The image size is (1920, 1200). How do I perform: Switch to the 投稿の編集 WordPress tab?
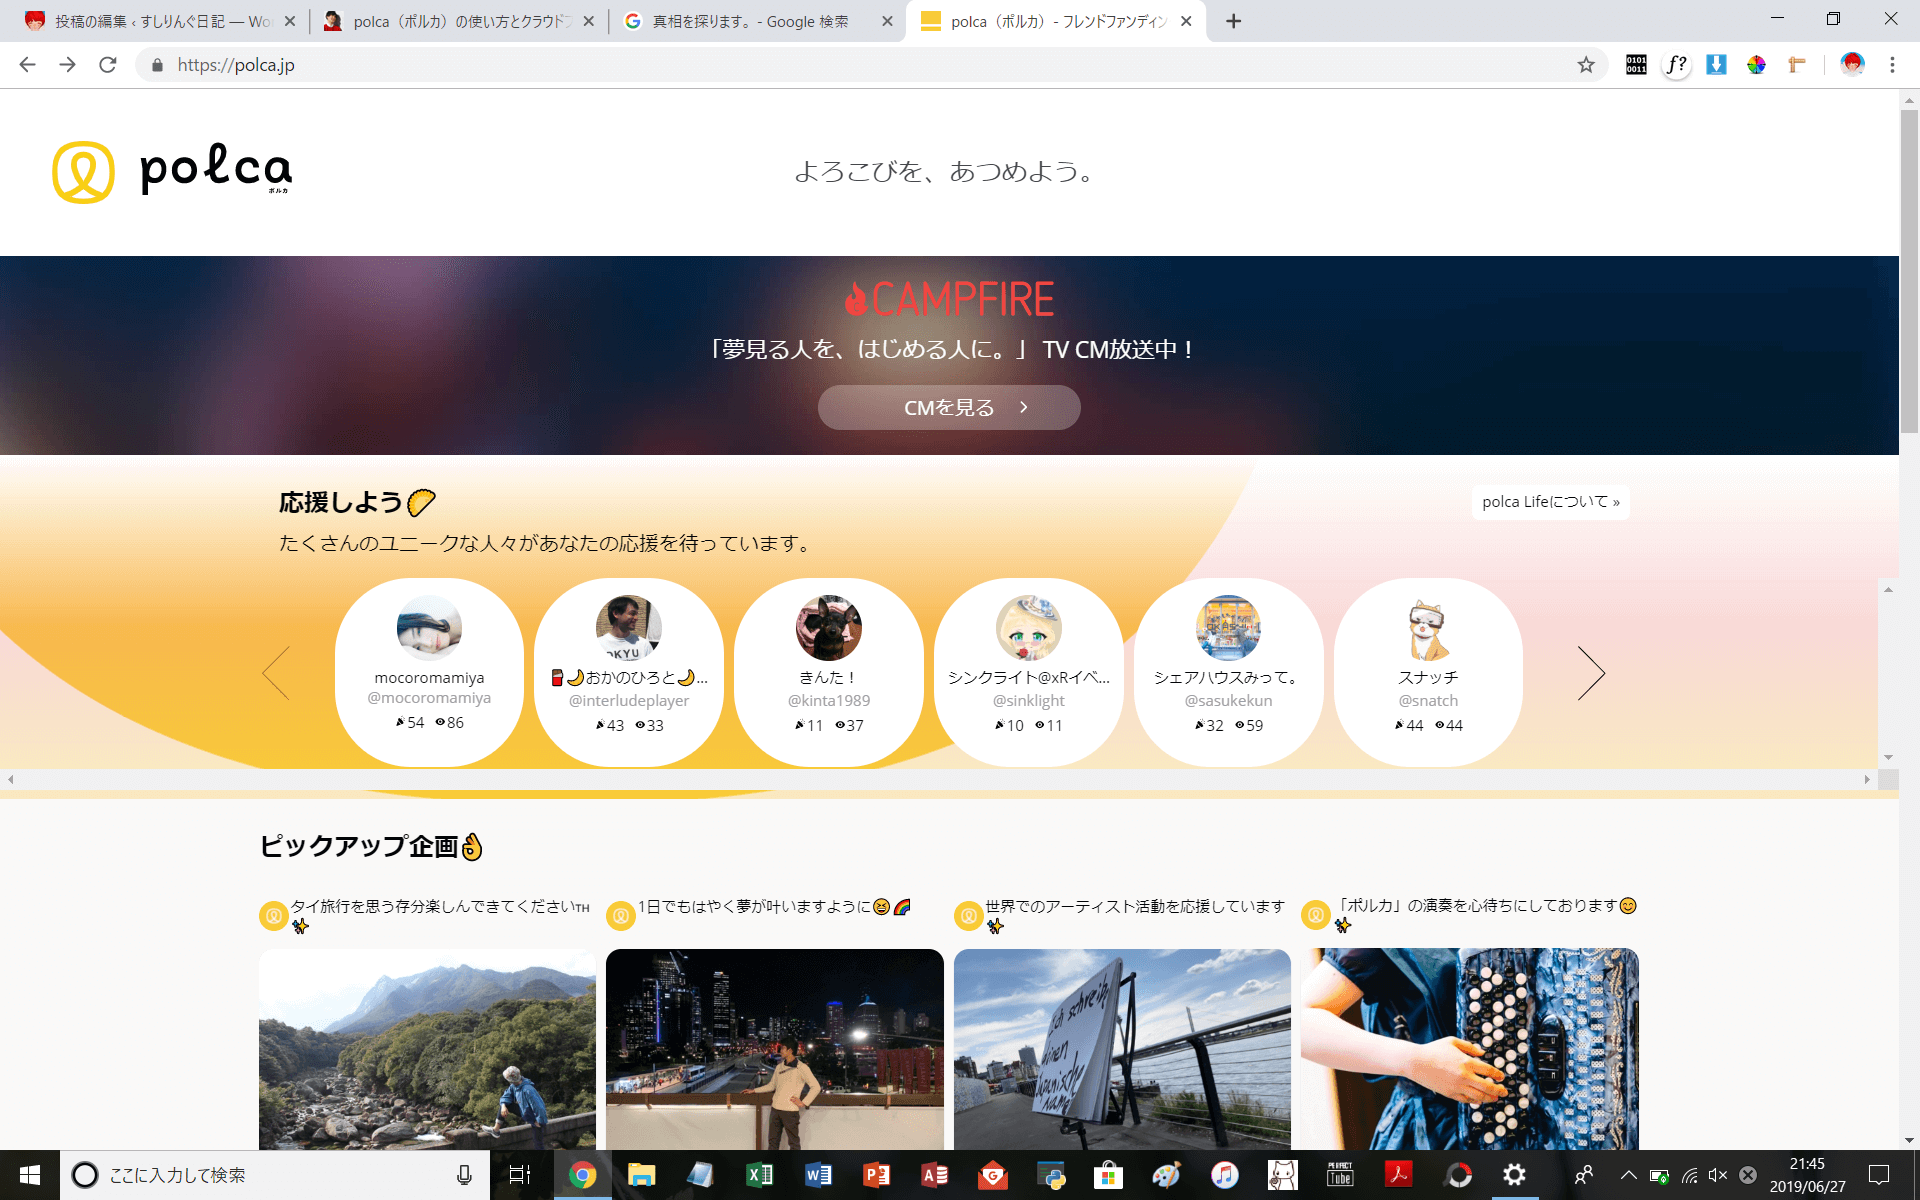pos(160,21)
